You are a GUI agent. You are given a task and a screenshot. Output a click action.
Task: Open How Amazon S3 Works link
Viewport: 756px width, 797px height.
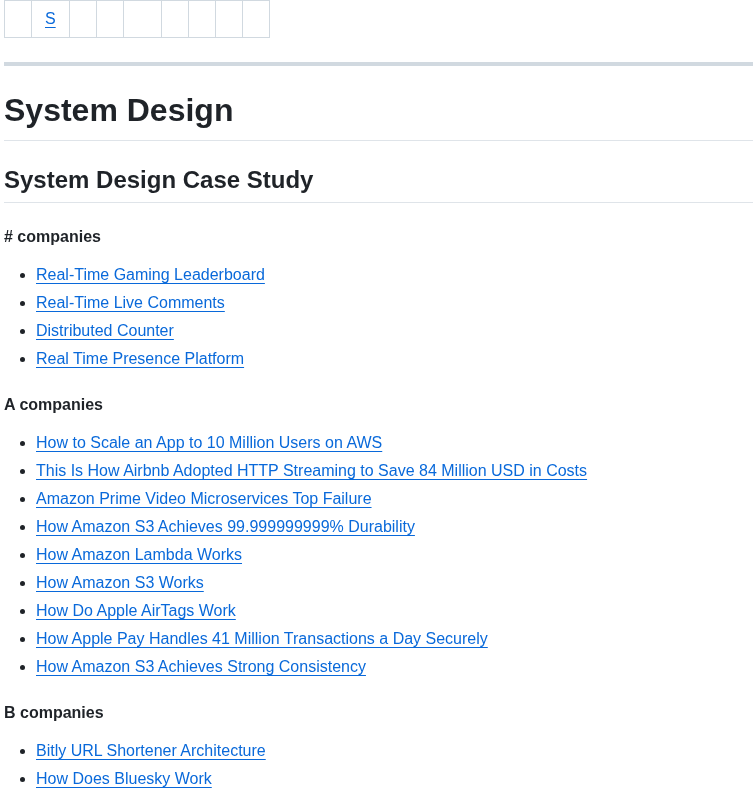click(119, 582)
